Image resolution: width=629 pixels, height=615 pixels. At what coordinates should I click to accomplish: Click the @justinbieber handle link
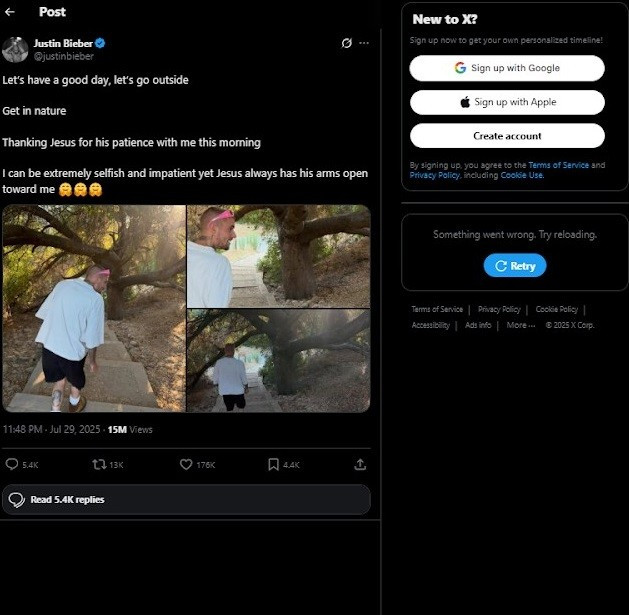[x=62, y=56]
